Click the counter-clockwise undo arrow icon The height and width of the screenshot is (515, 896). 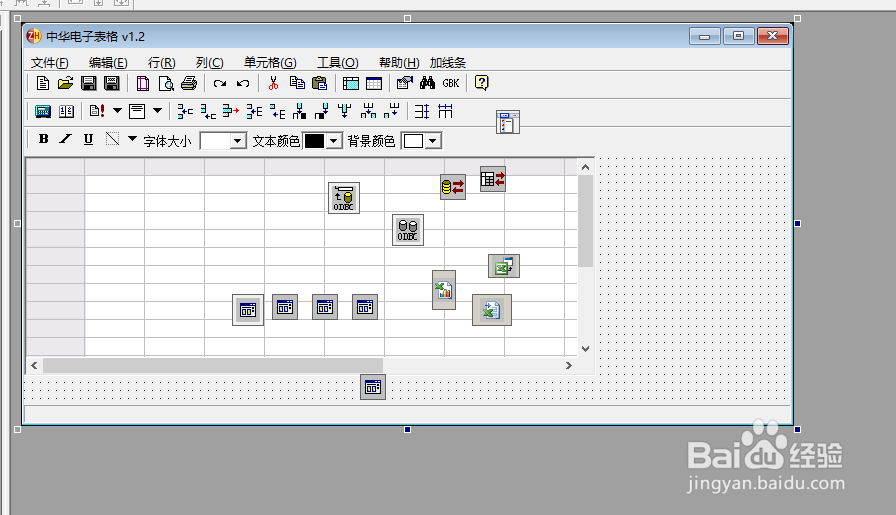click(243, 83)
